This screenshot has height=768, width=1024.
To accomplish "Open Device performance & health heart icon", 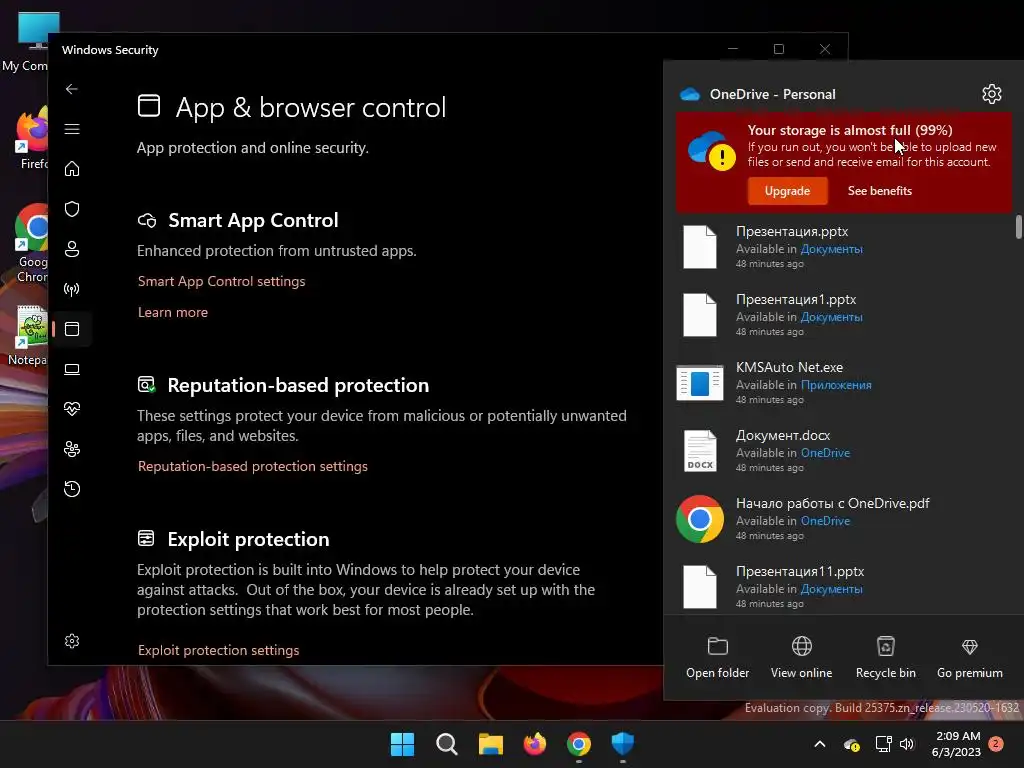I will pos(72,409).
